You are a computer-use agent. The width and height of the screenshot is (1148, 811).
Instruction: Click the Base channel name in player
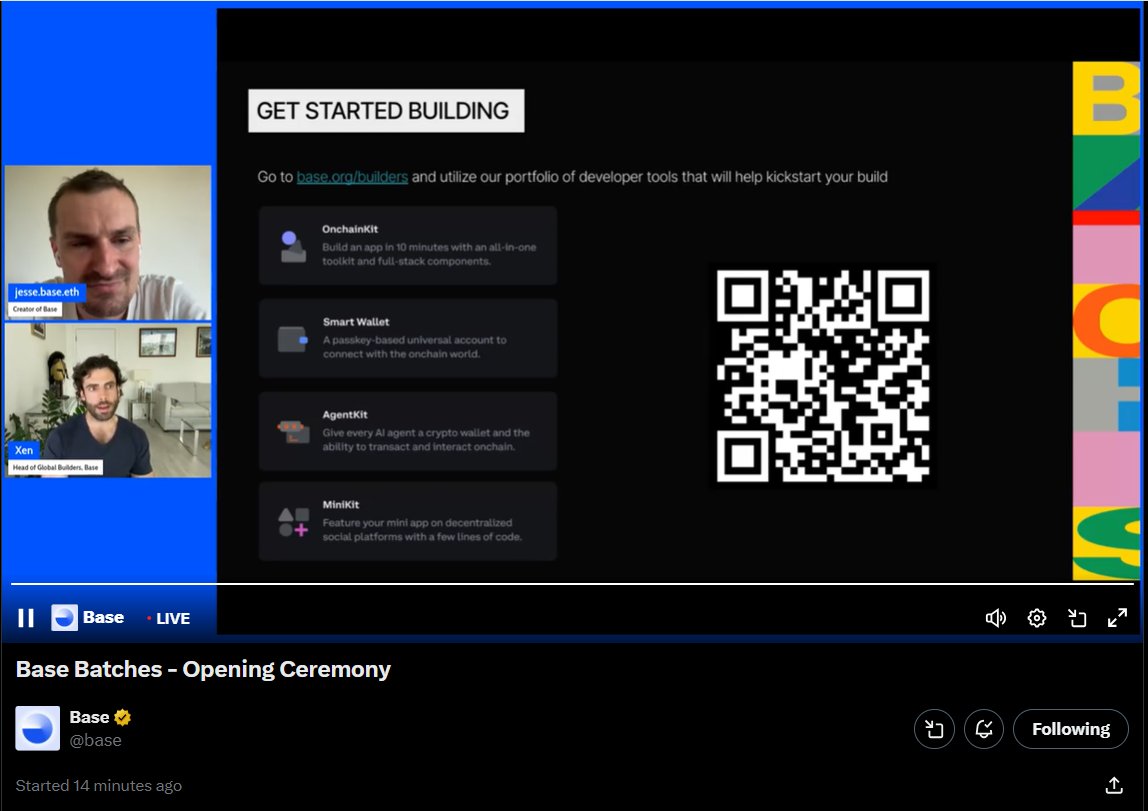coord(103,617)
